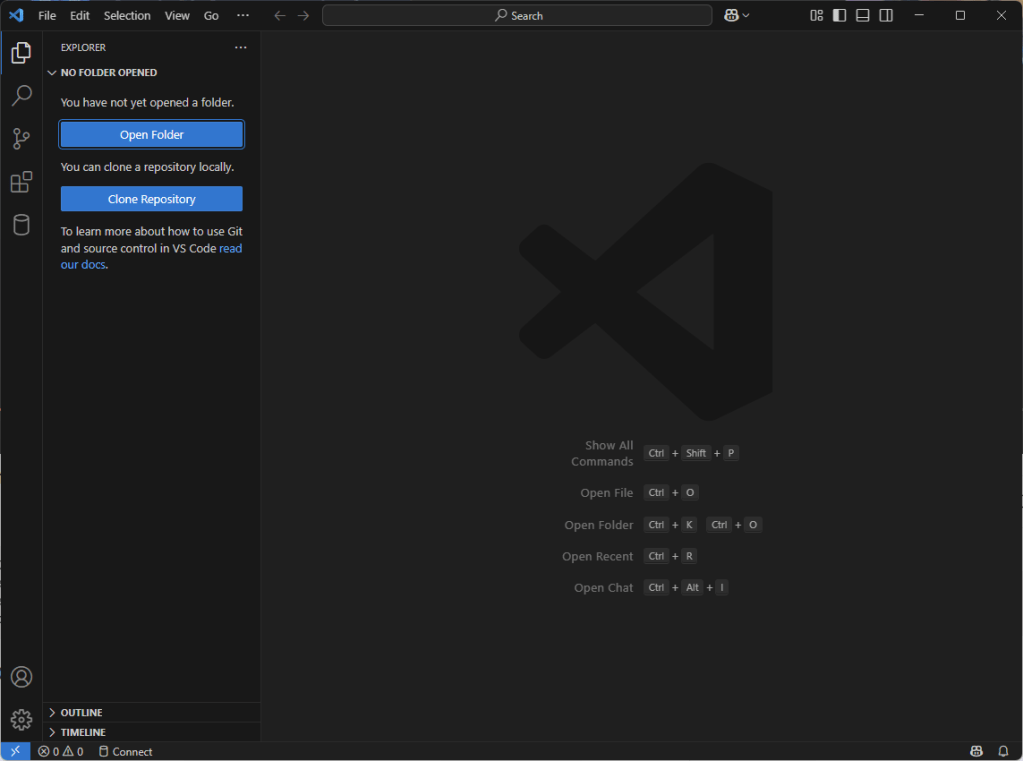Toggle the Secondary Side Bar
The height and width of the screenshot is (761, 1023).
point(886,15)
